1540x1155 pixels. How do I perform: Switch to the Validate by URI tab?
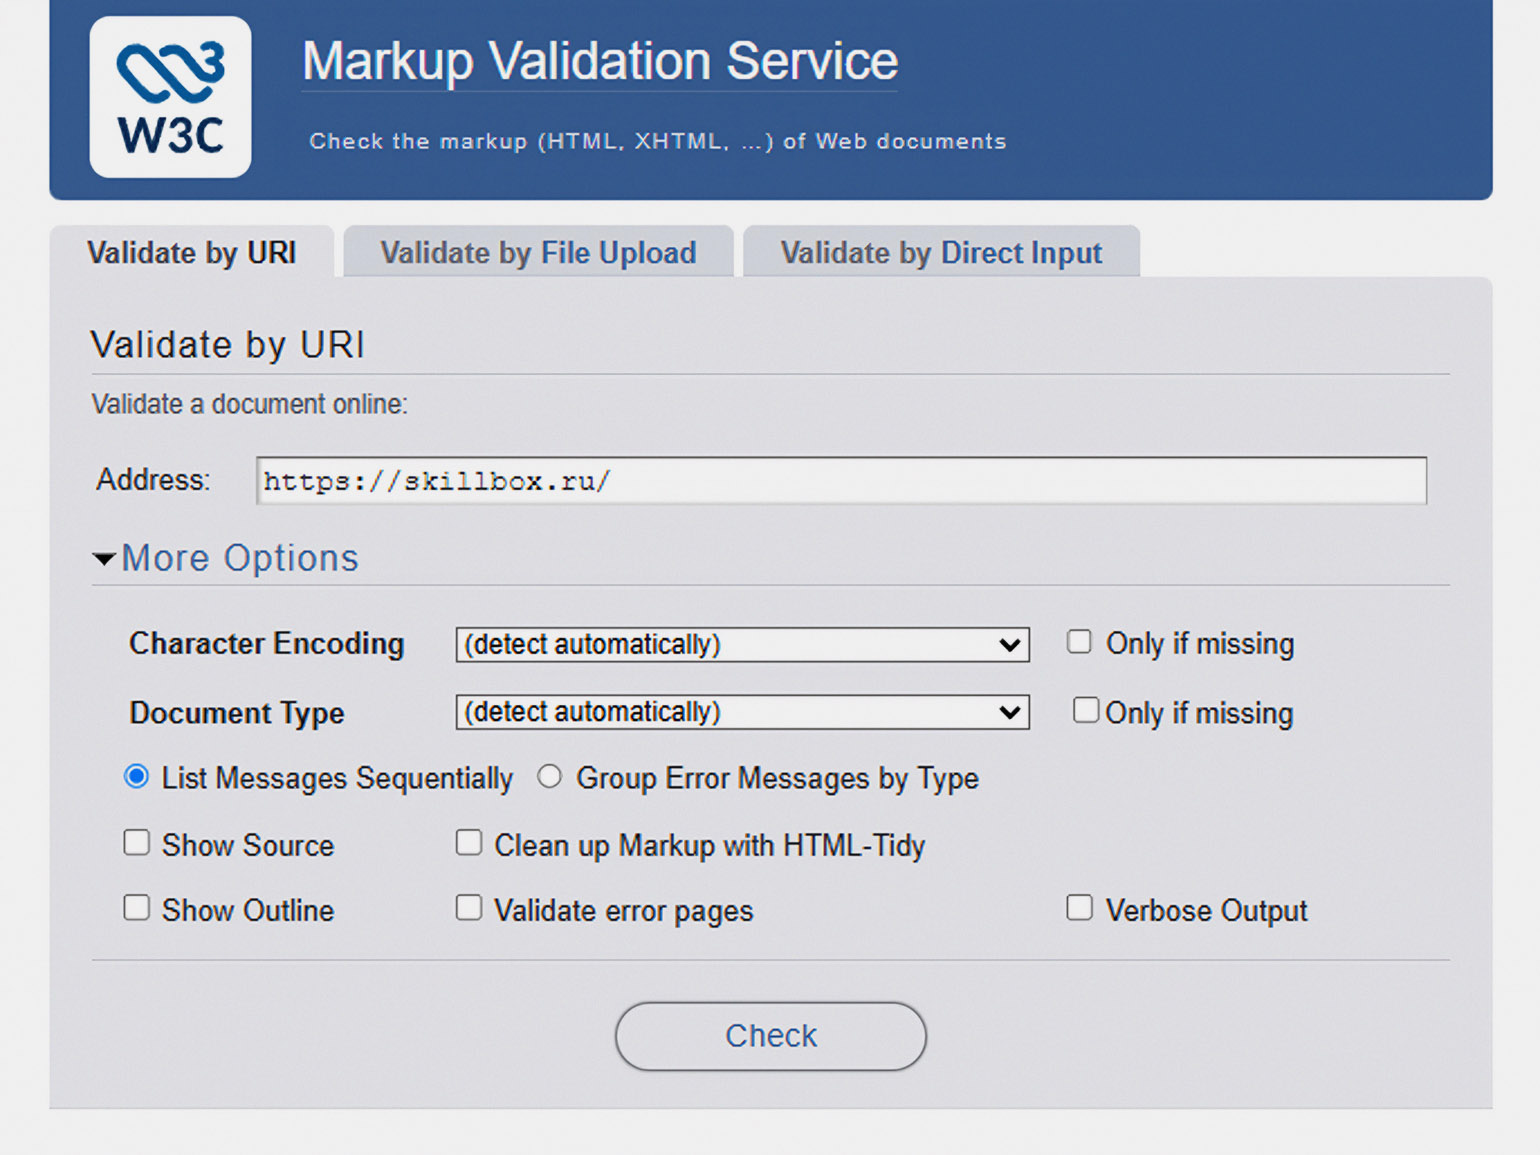[191, 253]
